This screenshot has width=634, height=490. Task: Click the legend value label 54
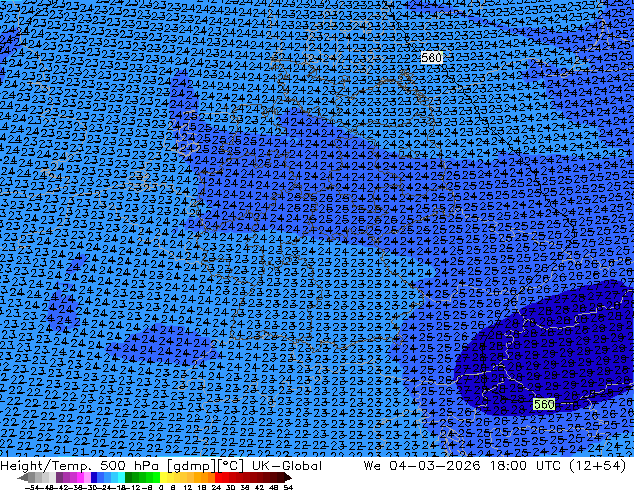(288, 487)
